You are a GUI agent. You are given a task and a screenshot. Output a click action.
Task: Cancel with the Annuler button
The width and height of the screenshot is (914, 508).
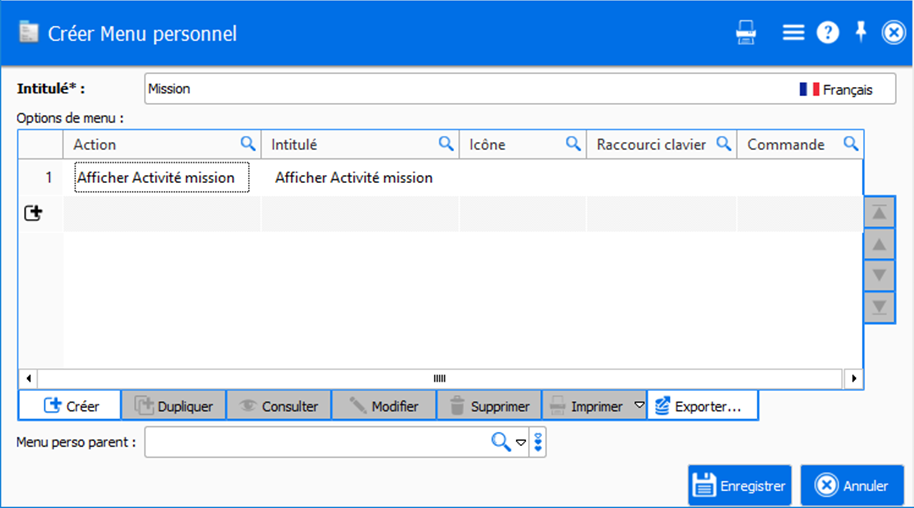tap(852, 486)
